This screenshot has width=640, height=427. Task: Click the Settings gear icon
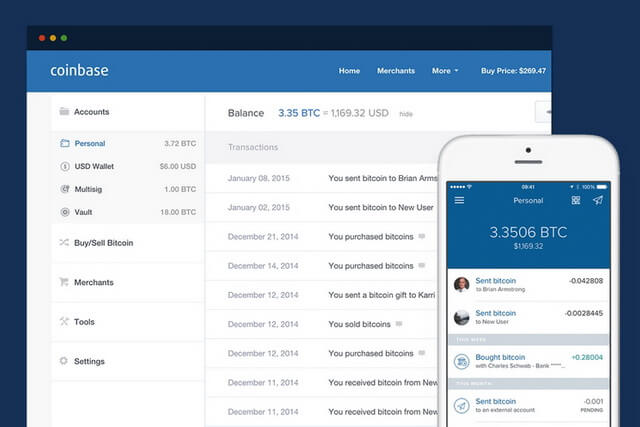pos(64,361)
